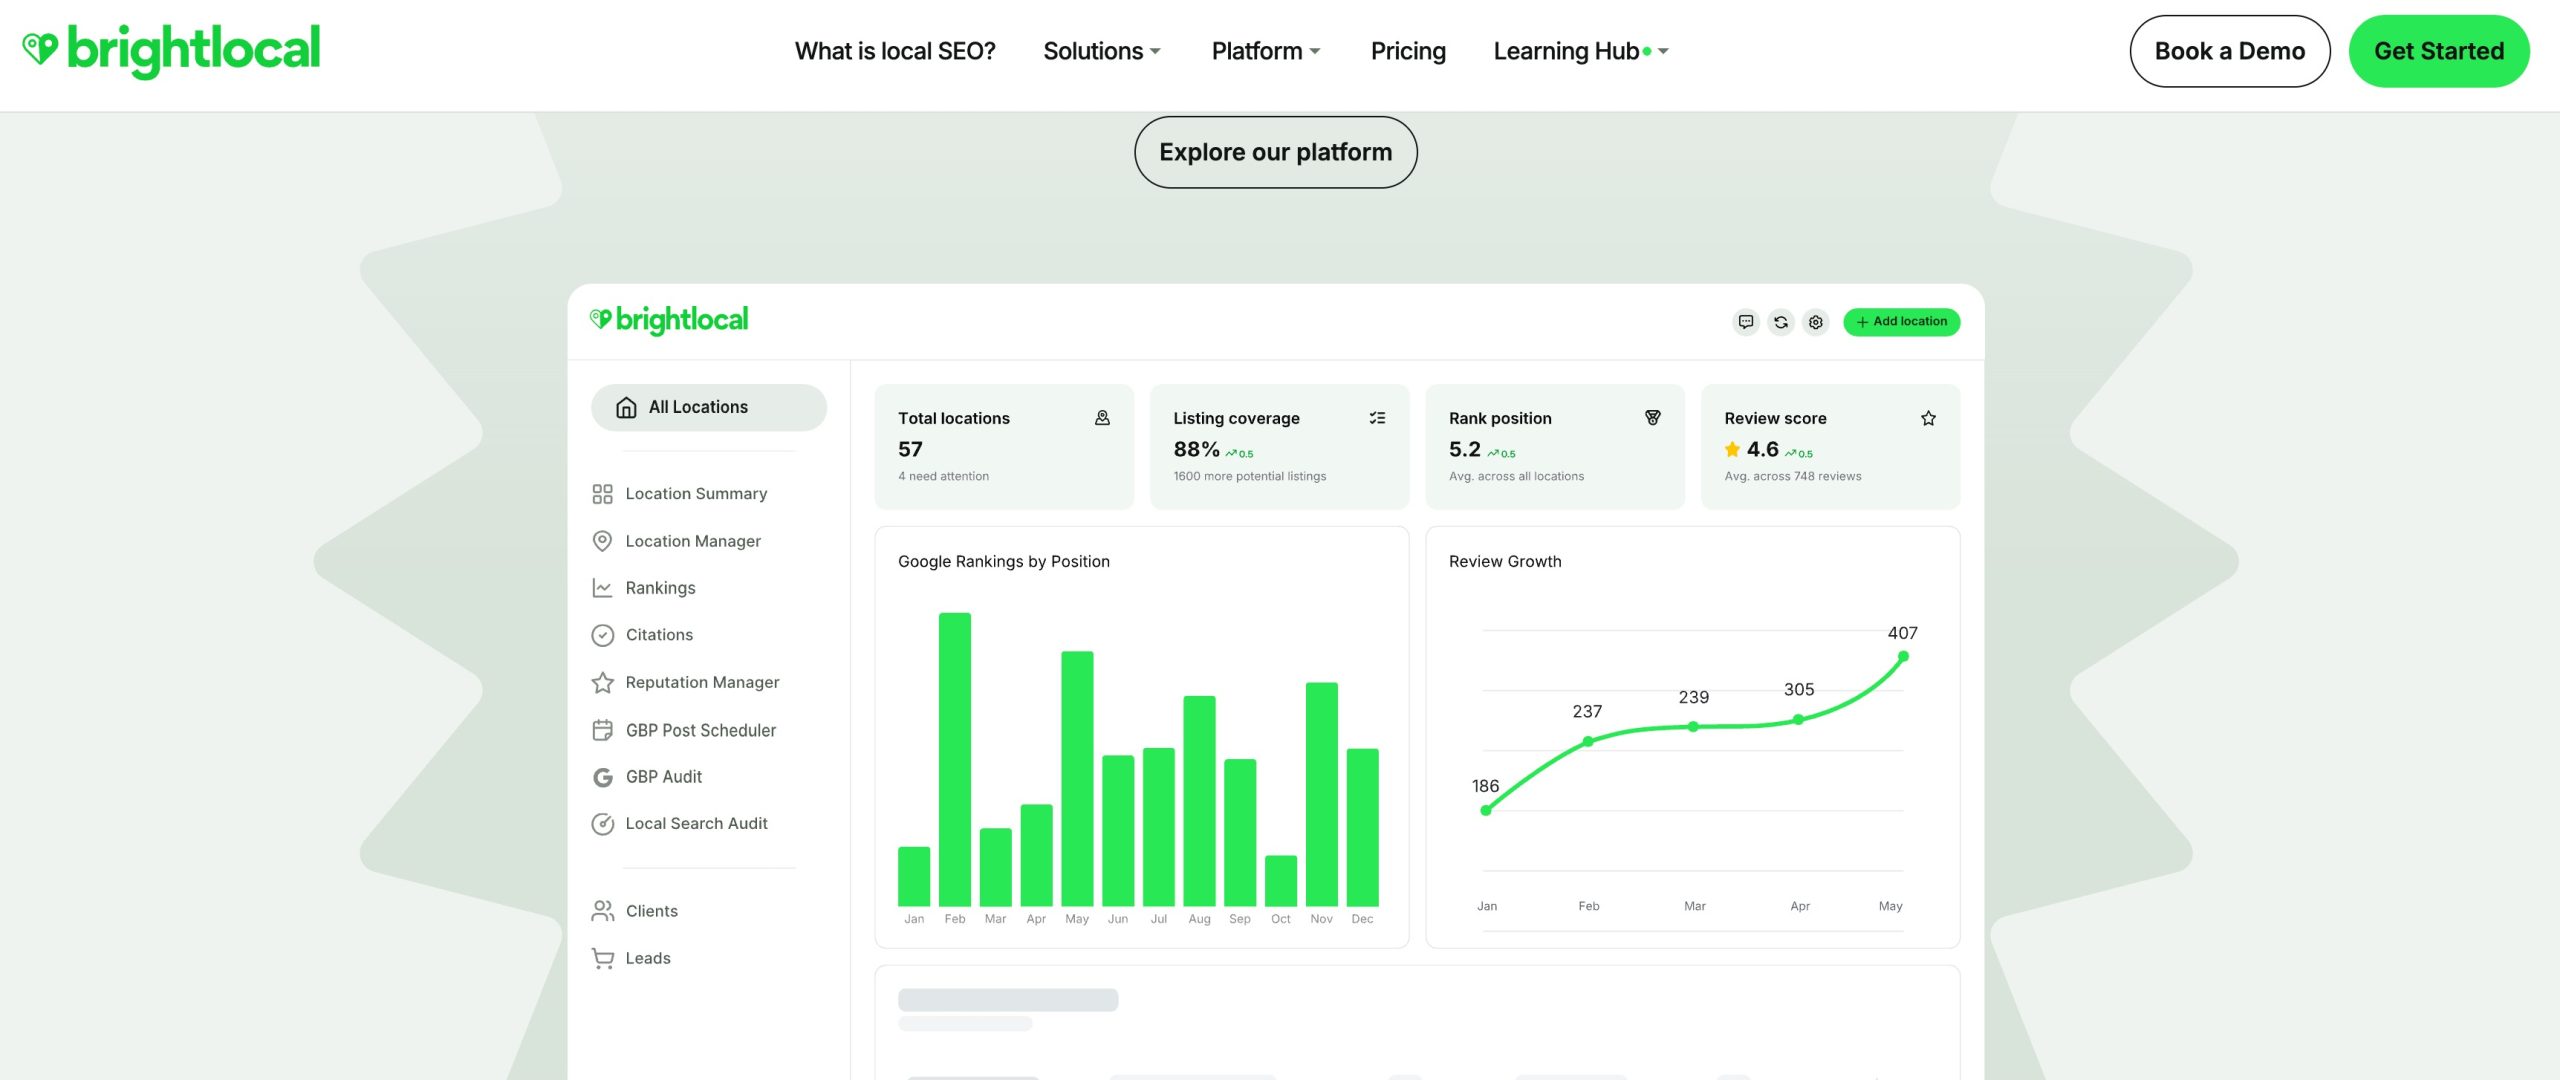Click the Review Growth chart title

1505,562
